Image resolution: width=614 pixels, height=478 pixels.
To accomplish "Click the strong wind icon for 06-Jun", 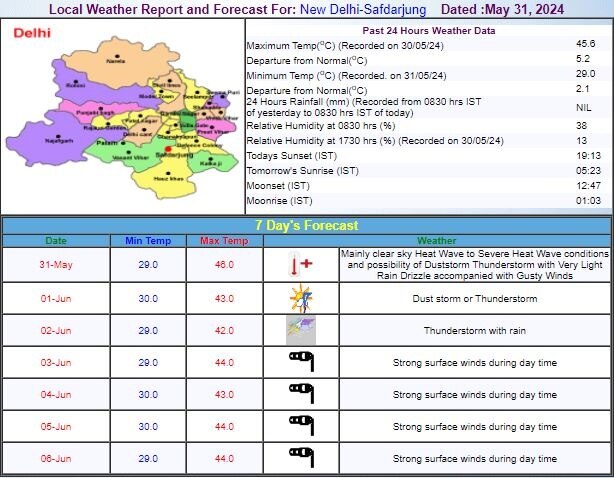I will (x=299, y=457).
